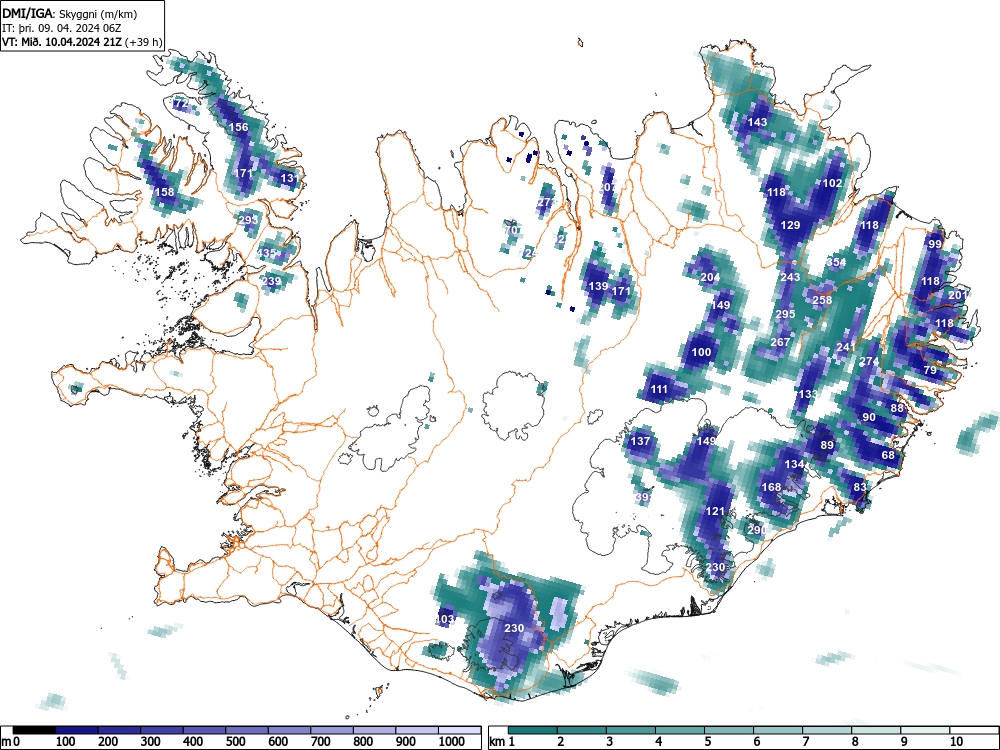This screenshot has width=1000, height=750.
Task: Click the map value 241
Action: coord(846,347)
